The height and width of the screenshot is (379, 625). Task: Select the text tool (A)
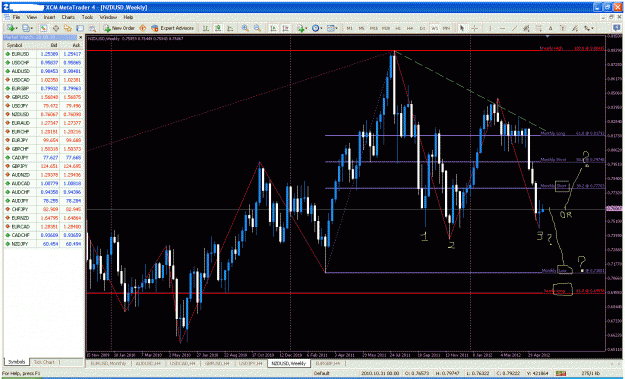(550, 28)
